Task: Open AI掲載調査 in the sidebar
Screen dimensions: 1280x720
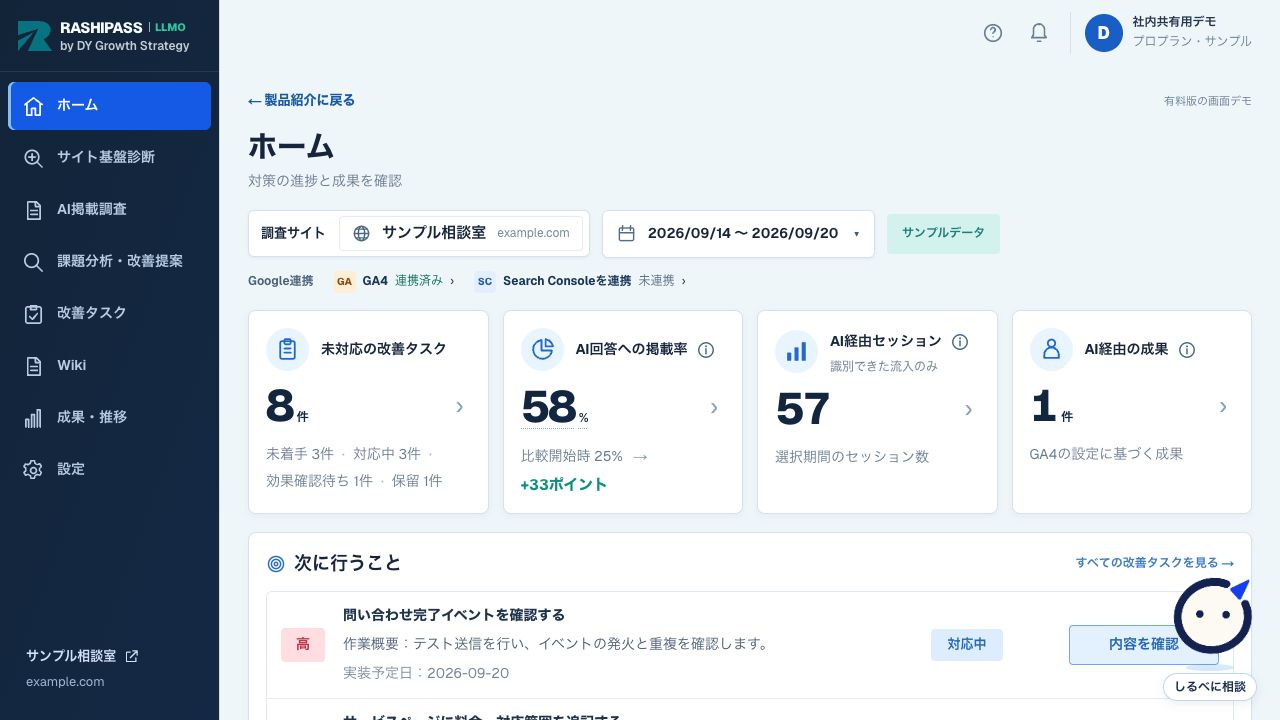Action: (x=110, y=210)
